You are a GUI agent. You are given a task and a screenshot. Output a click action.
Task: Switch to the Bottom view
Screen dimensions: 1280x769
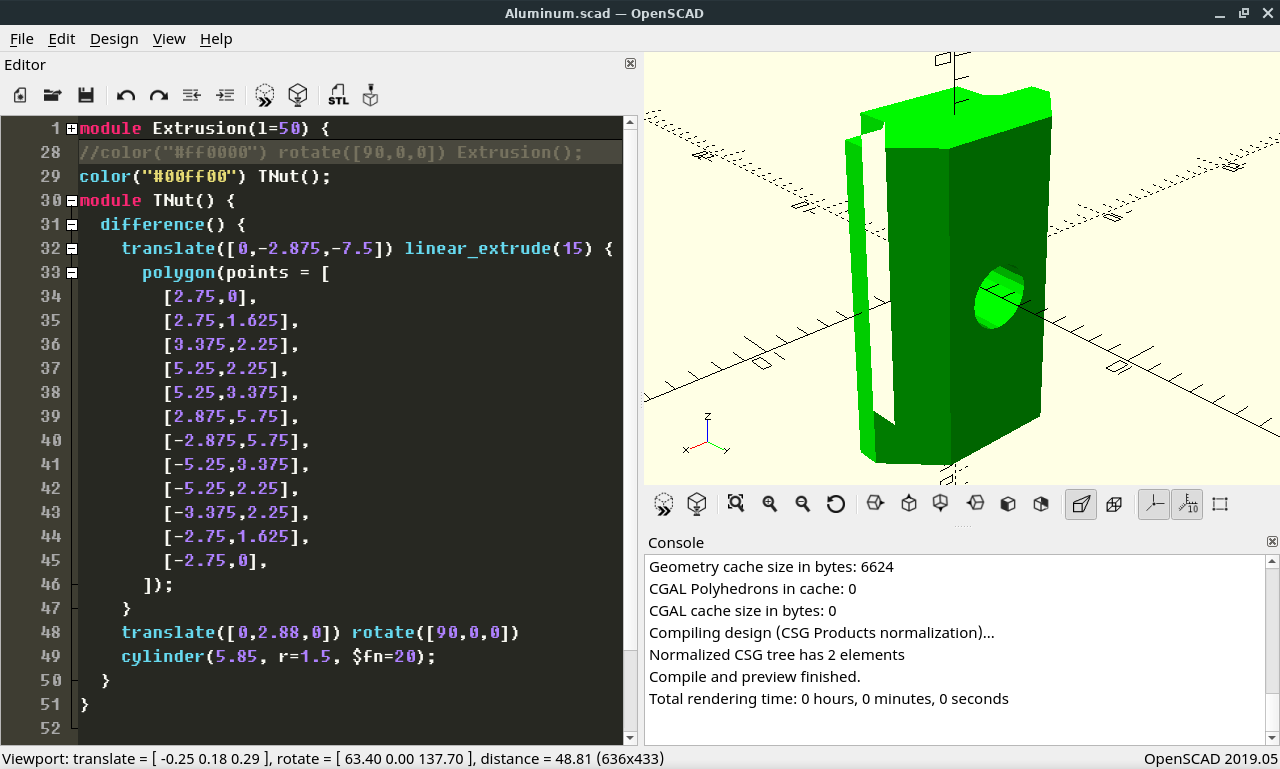coord(941,504)
